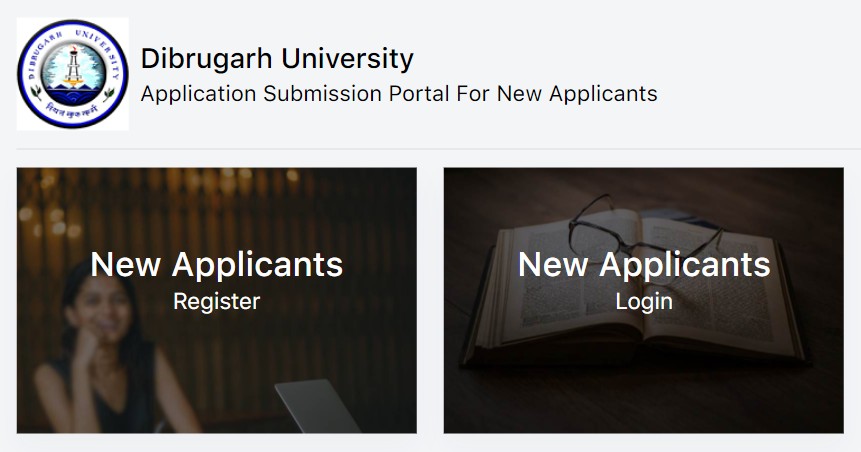Image resolution: width=861 pixels, height=452 pixels.
Task: Click the Dibrugarh University circular logo
Action: click(73, 74)
